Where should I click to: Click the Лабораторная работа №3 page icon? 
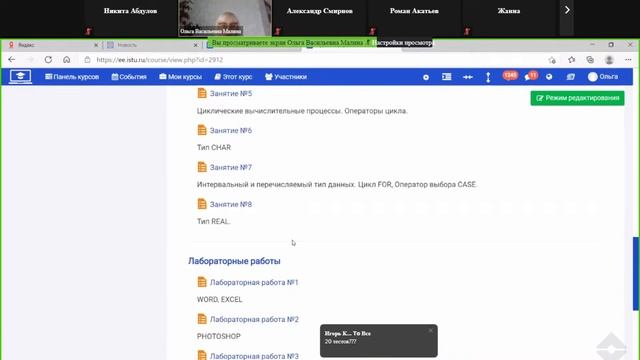click(202, 355)
